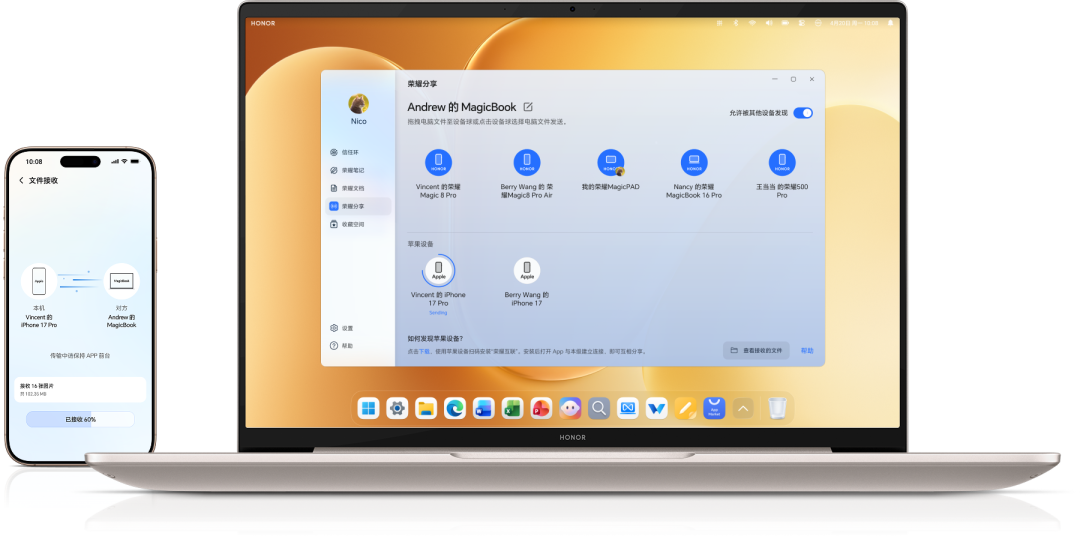The height and width of the screenshot is (536, 1080).
Task: Click the Berry Wang 的 iPhone 17 Apple device icon
Action: pos(527,270)
